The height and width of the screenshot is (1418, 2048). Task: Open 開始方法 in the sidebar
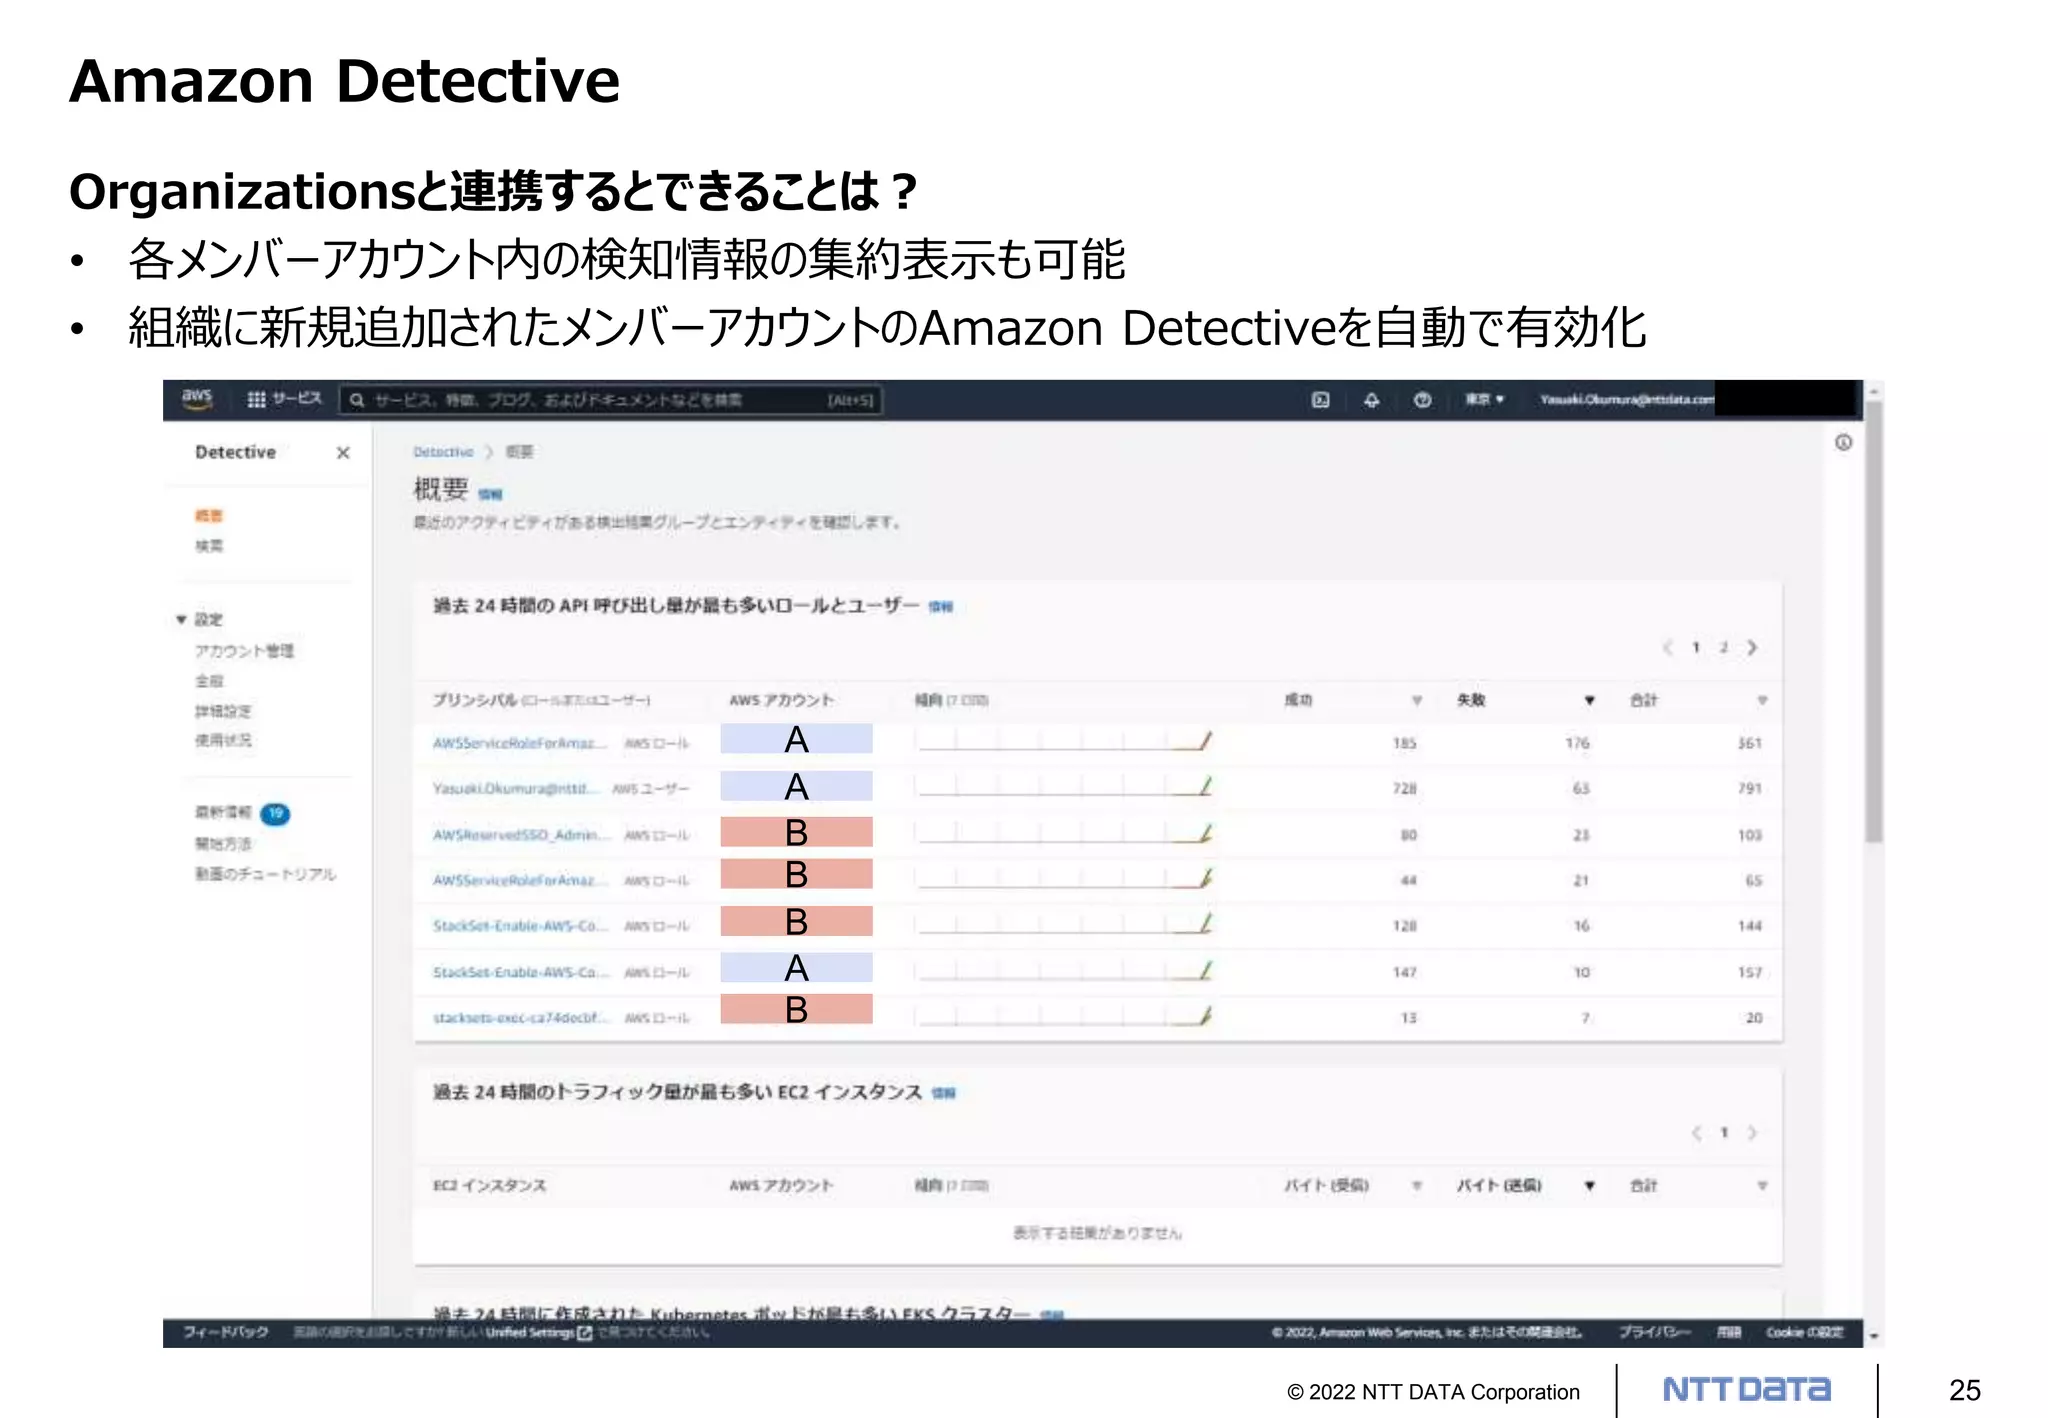(x=223, y=844)
